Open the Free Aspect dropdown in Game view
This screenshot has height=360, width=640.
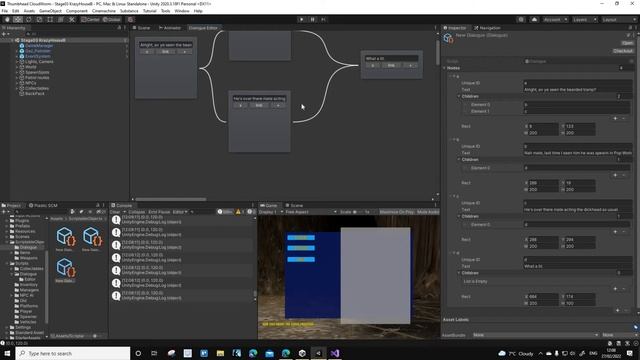(311, 212)
